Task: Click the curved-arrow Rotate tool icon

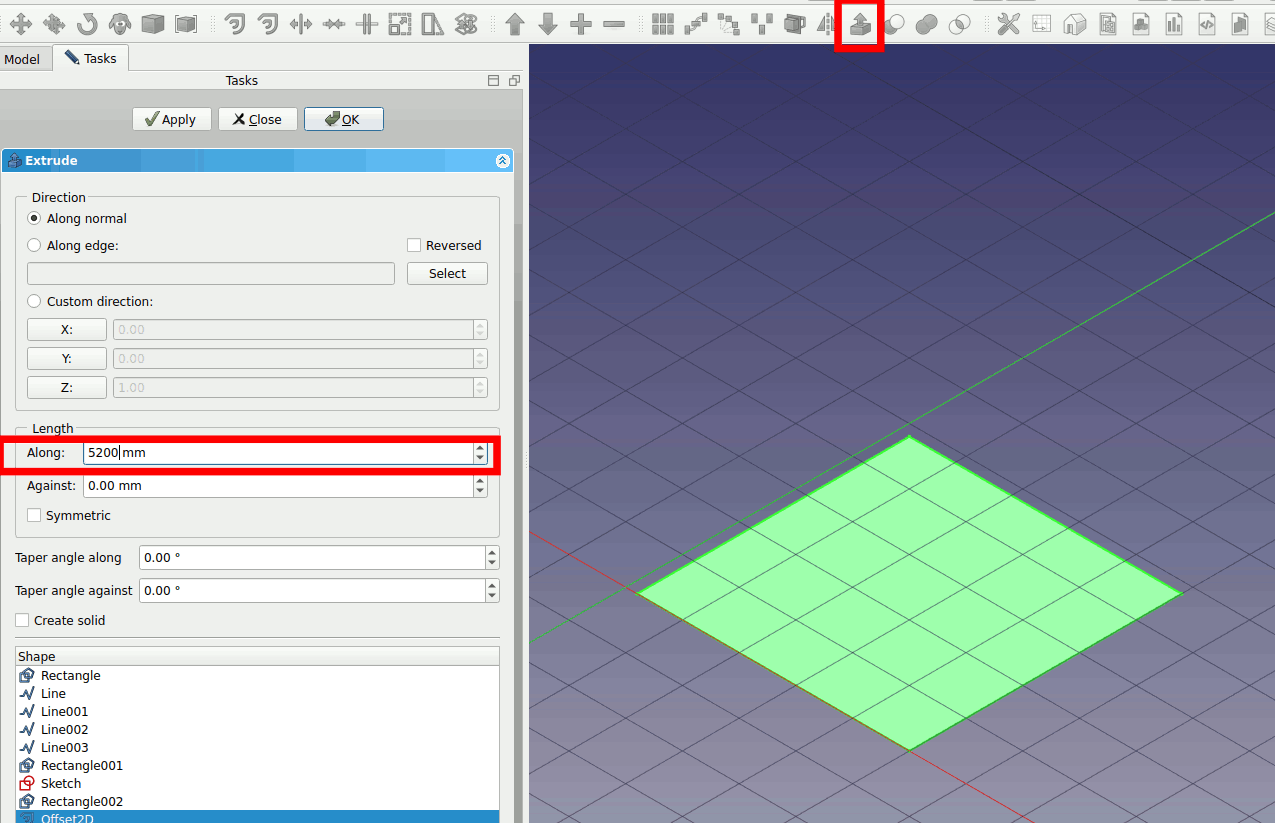Action: tap(87, 24)
